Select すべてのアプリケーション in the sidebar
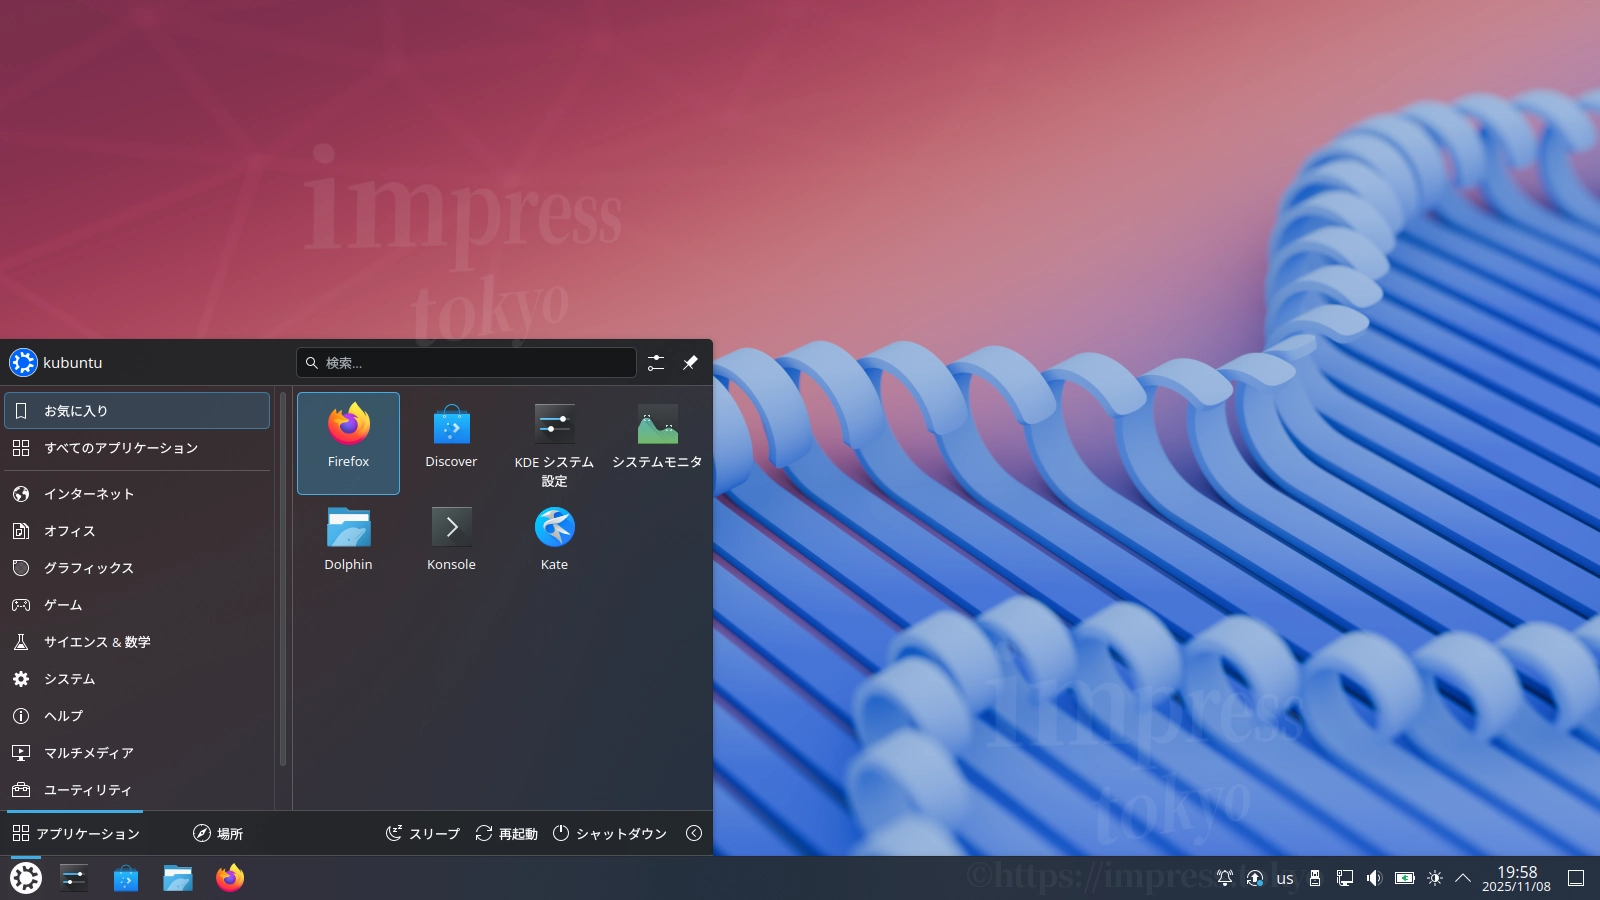 point(137,448)
